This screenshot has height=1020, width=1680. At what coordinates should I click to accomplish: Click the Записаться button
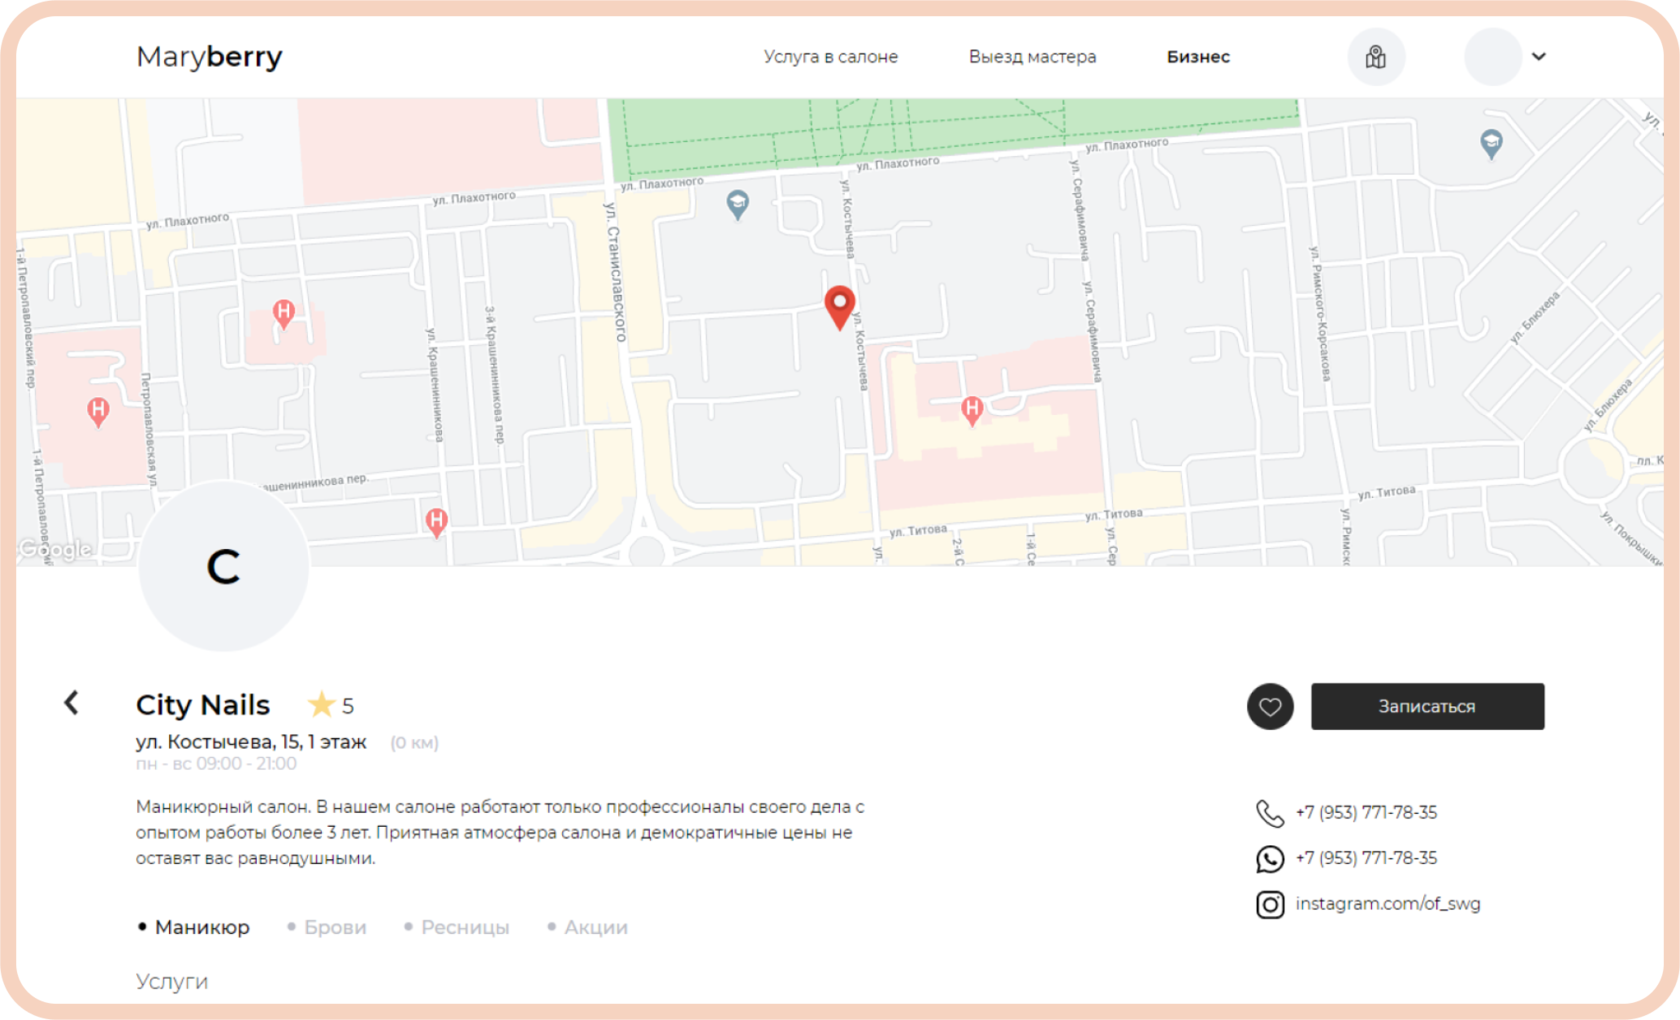pyautogui.click(x=1427, y=707)
